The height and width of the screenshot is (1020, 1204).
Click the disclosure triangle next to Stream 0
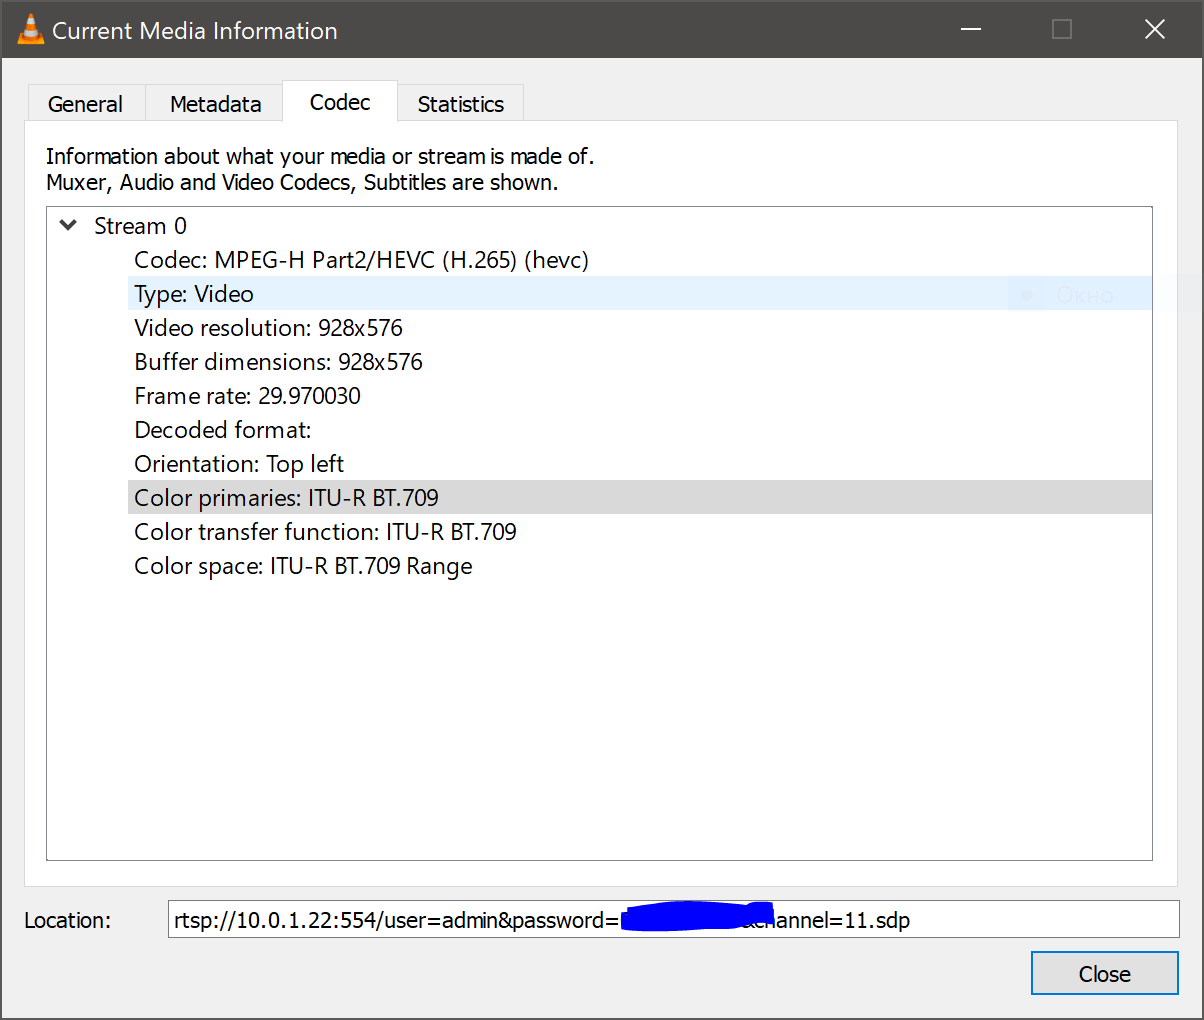point(67,225)
